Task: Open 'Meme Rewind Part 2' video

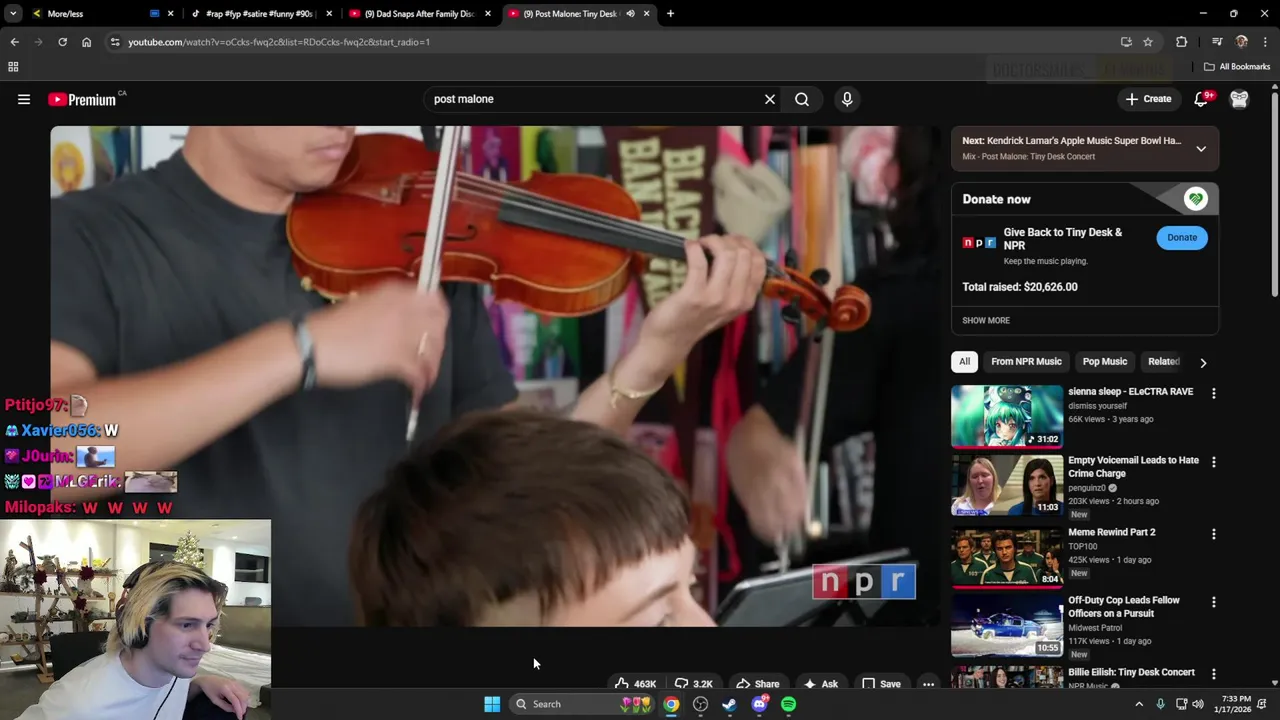Action: click(1111, 532)
